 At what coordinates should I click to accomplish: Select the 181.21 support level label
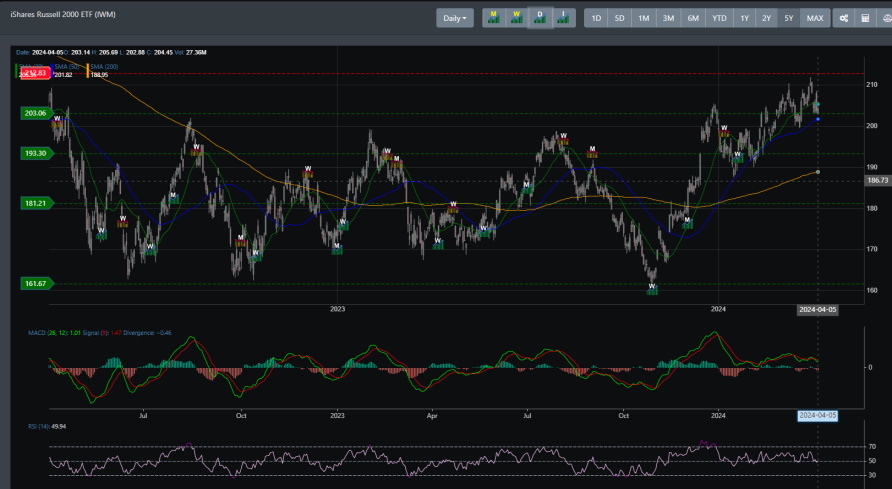(x=35, y=203)
